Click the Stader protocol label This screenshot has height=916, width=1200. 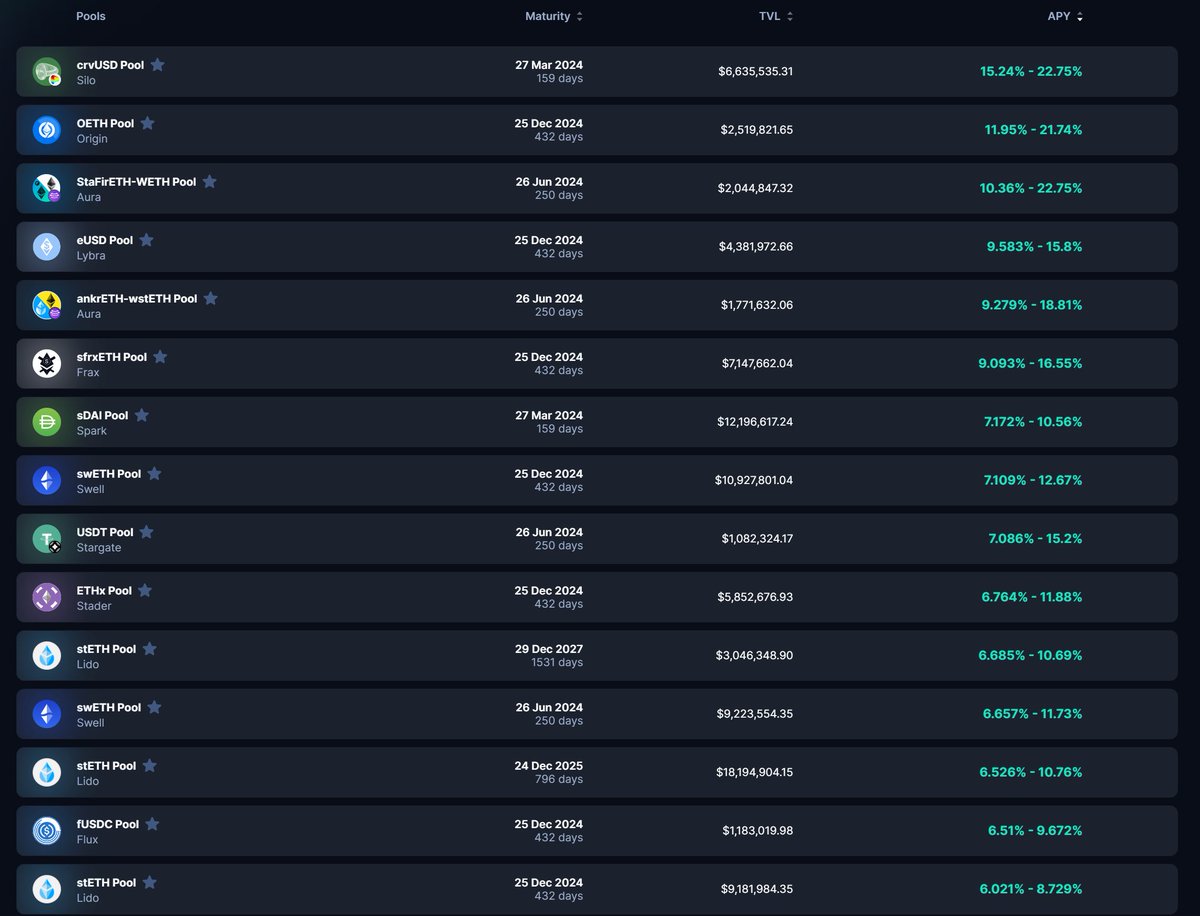(94, 606)
